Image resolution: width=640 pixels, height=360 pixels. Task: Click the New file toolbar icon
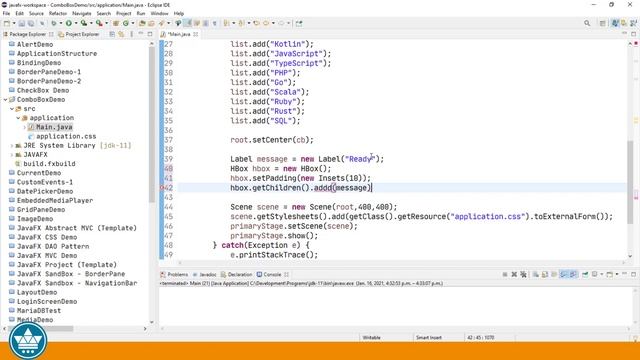[x=7, y=23]
